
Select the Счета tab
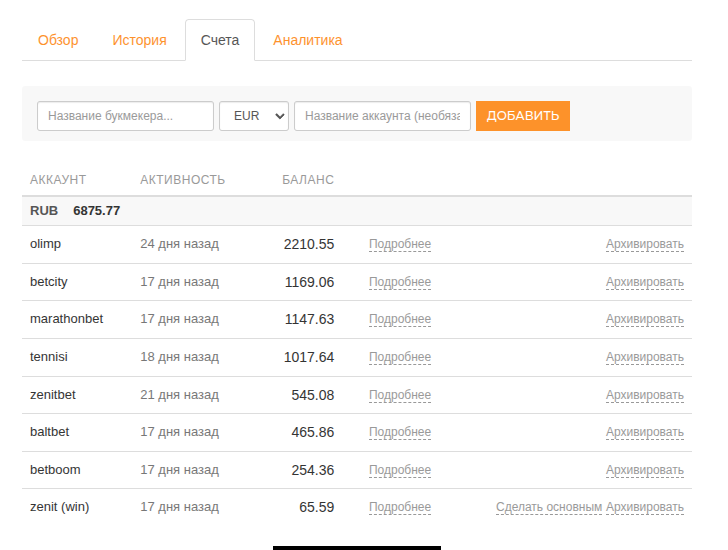pyautogui.click(x=220, y=40)
